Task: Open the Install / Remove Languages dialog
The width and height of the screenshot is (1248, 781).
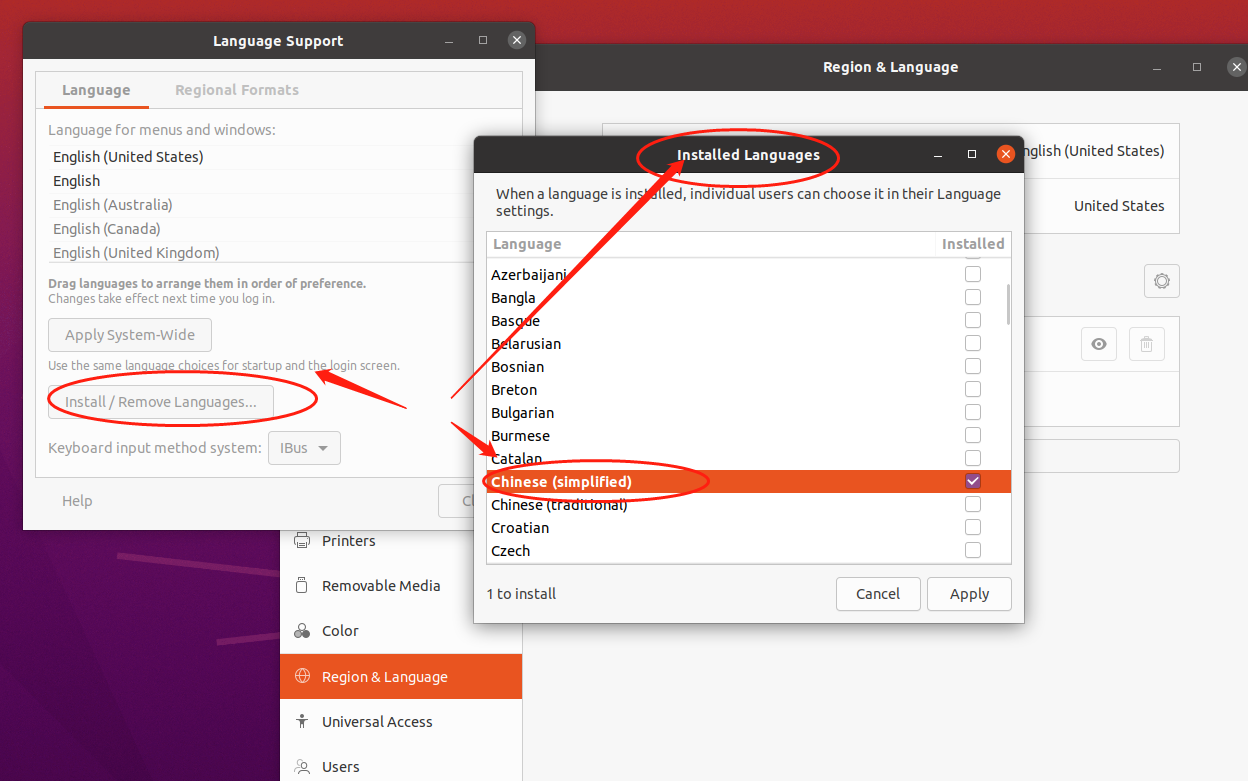Action: [160, 401]
